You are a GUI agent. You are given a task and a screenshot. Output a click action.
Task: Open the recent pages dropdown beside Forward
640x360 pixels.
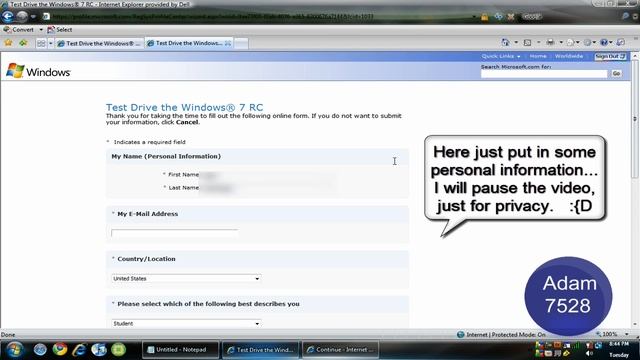[x=33, y=17]
